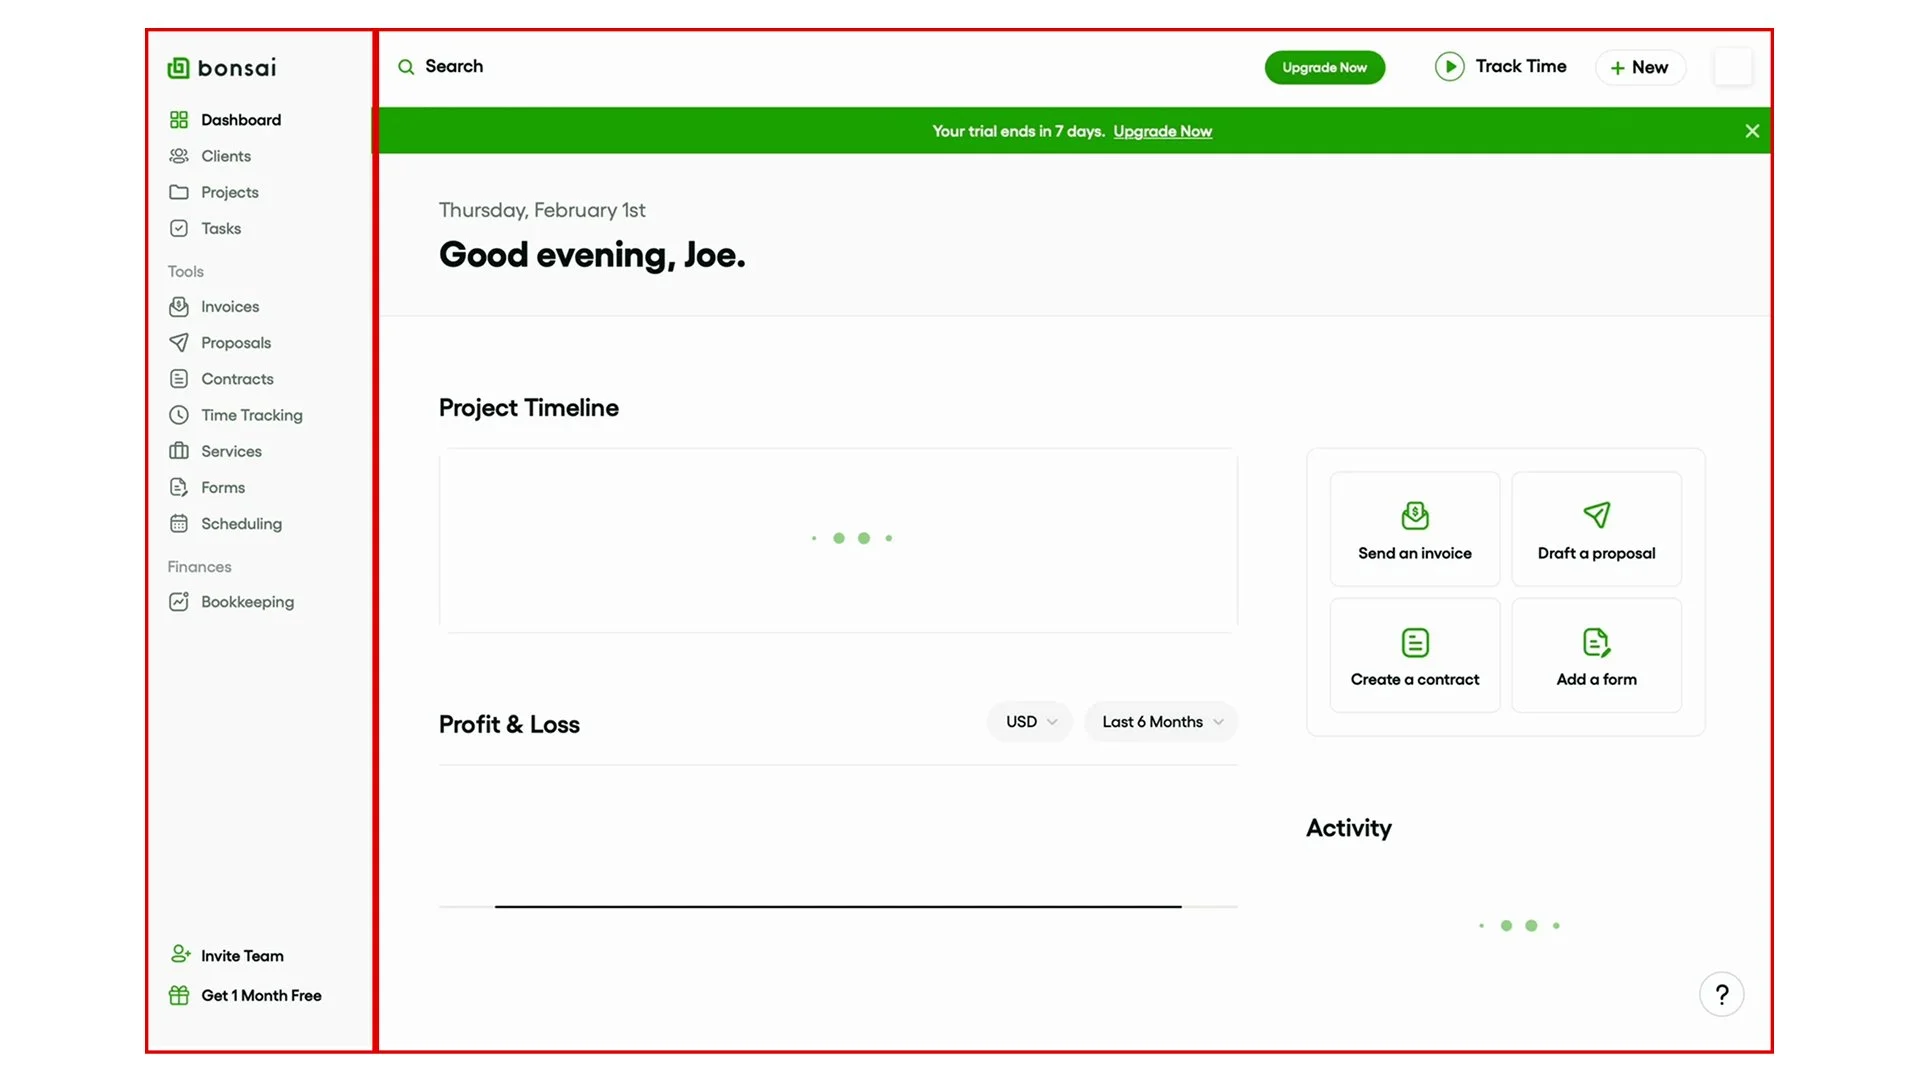Screen dimensions: 1920x1080
Task: Click the Draft a proposal paper-plane icon
Action: [1597, 515]
